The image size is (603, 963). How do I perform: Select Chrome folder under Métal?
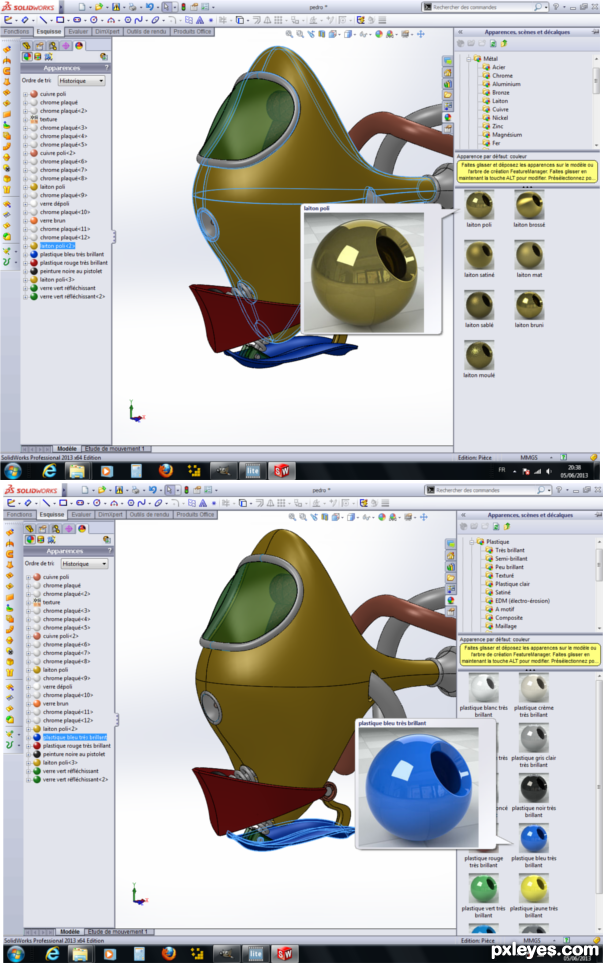coord(502,76)
